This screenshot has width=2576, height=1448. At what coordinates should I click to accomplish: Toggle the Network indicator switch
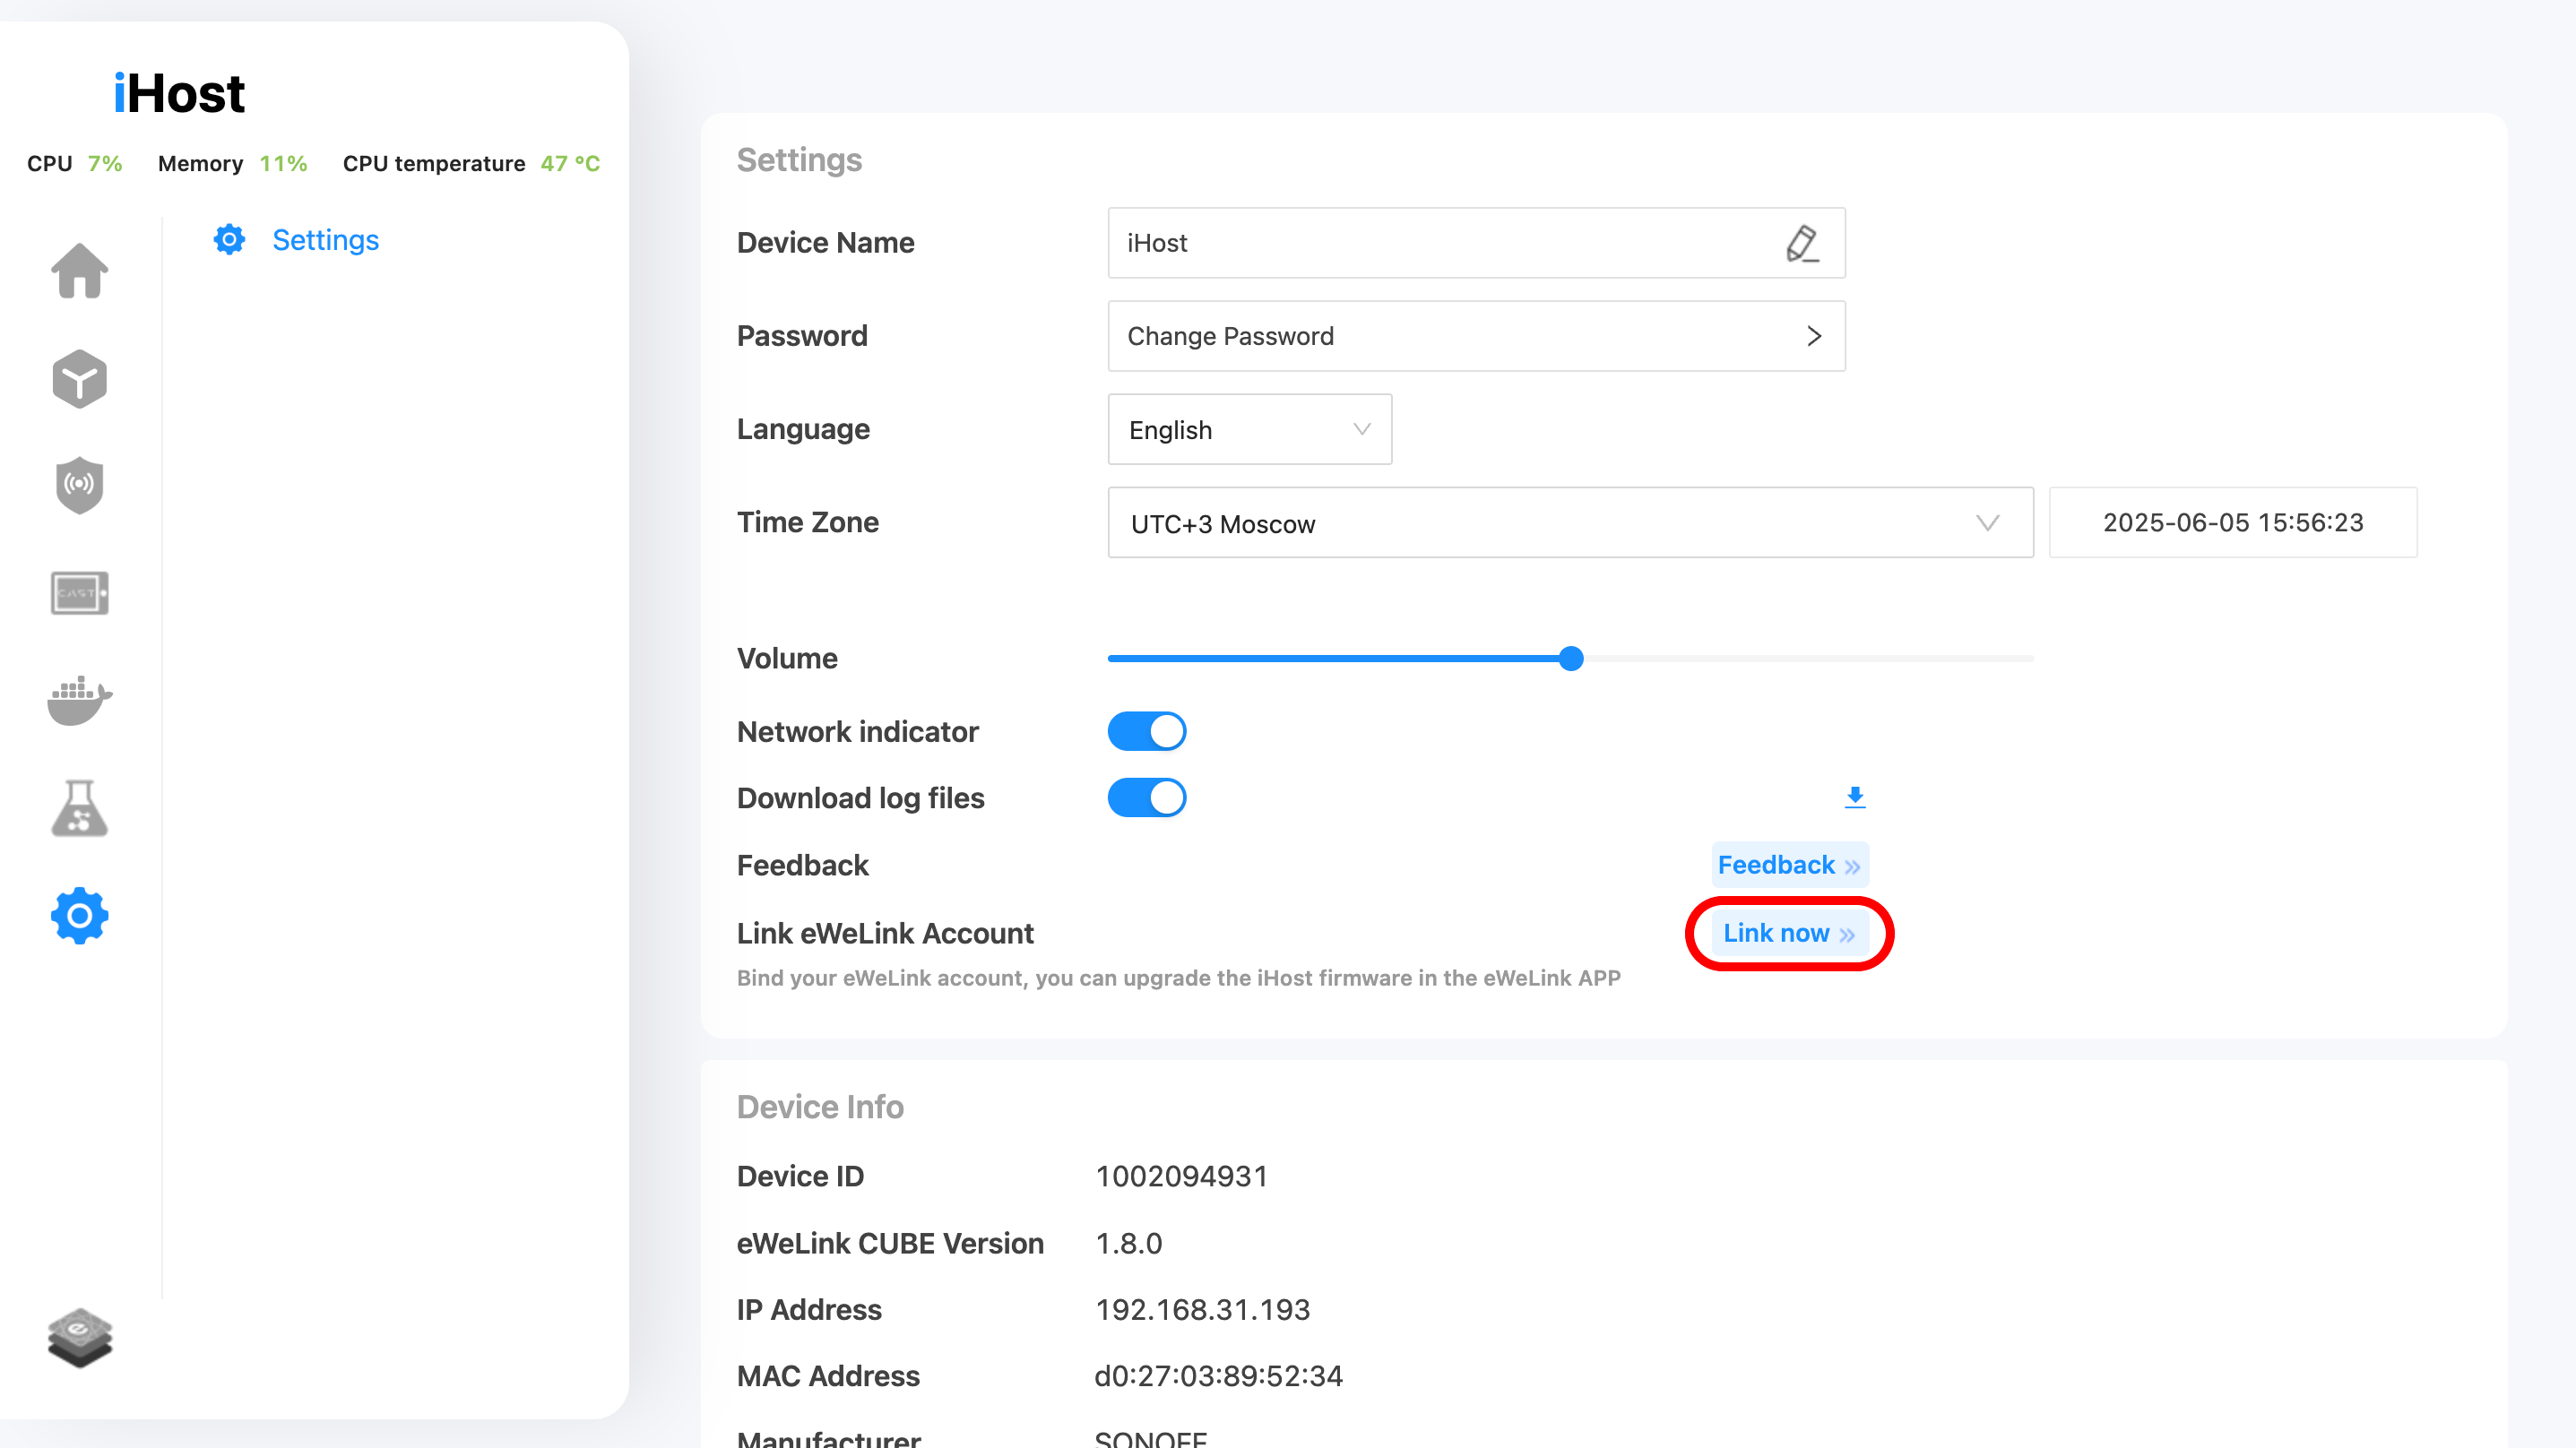coord(1147,731)
